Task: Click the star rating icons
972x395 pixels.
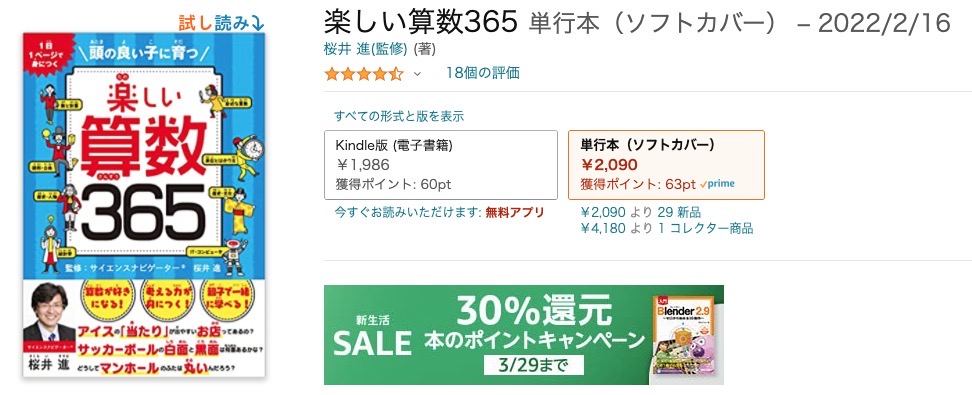Action: 364,74
